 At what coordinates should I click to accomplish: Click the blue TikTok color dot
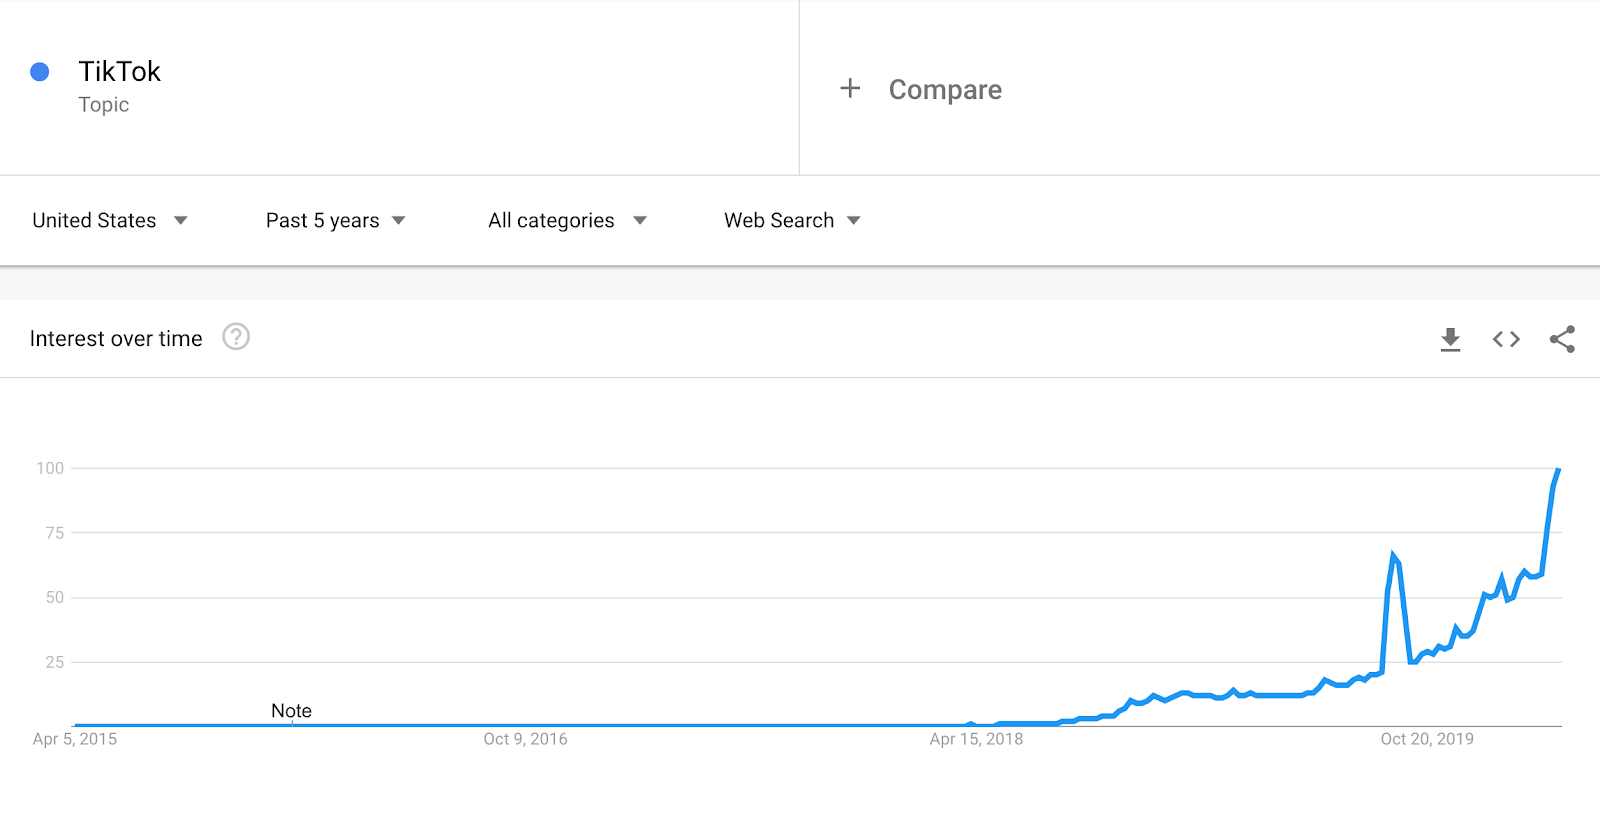[x=40, y=72]
